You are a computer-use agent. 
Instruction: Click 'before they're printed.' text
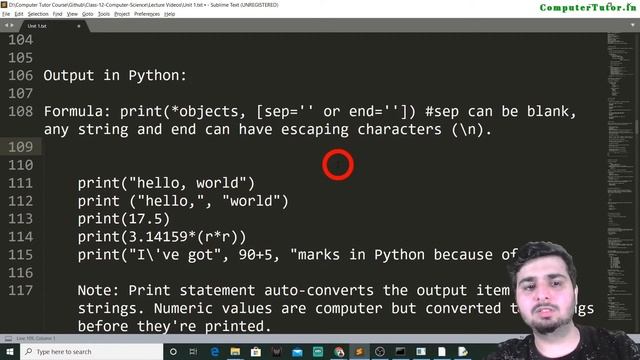click(x=174, y=326)
